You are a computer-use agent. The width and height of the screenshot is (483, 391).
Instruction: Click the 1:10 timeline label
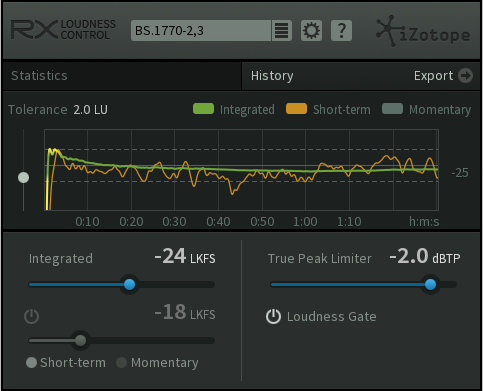coord(349,222)
